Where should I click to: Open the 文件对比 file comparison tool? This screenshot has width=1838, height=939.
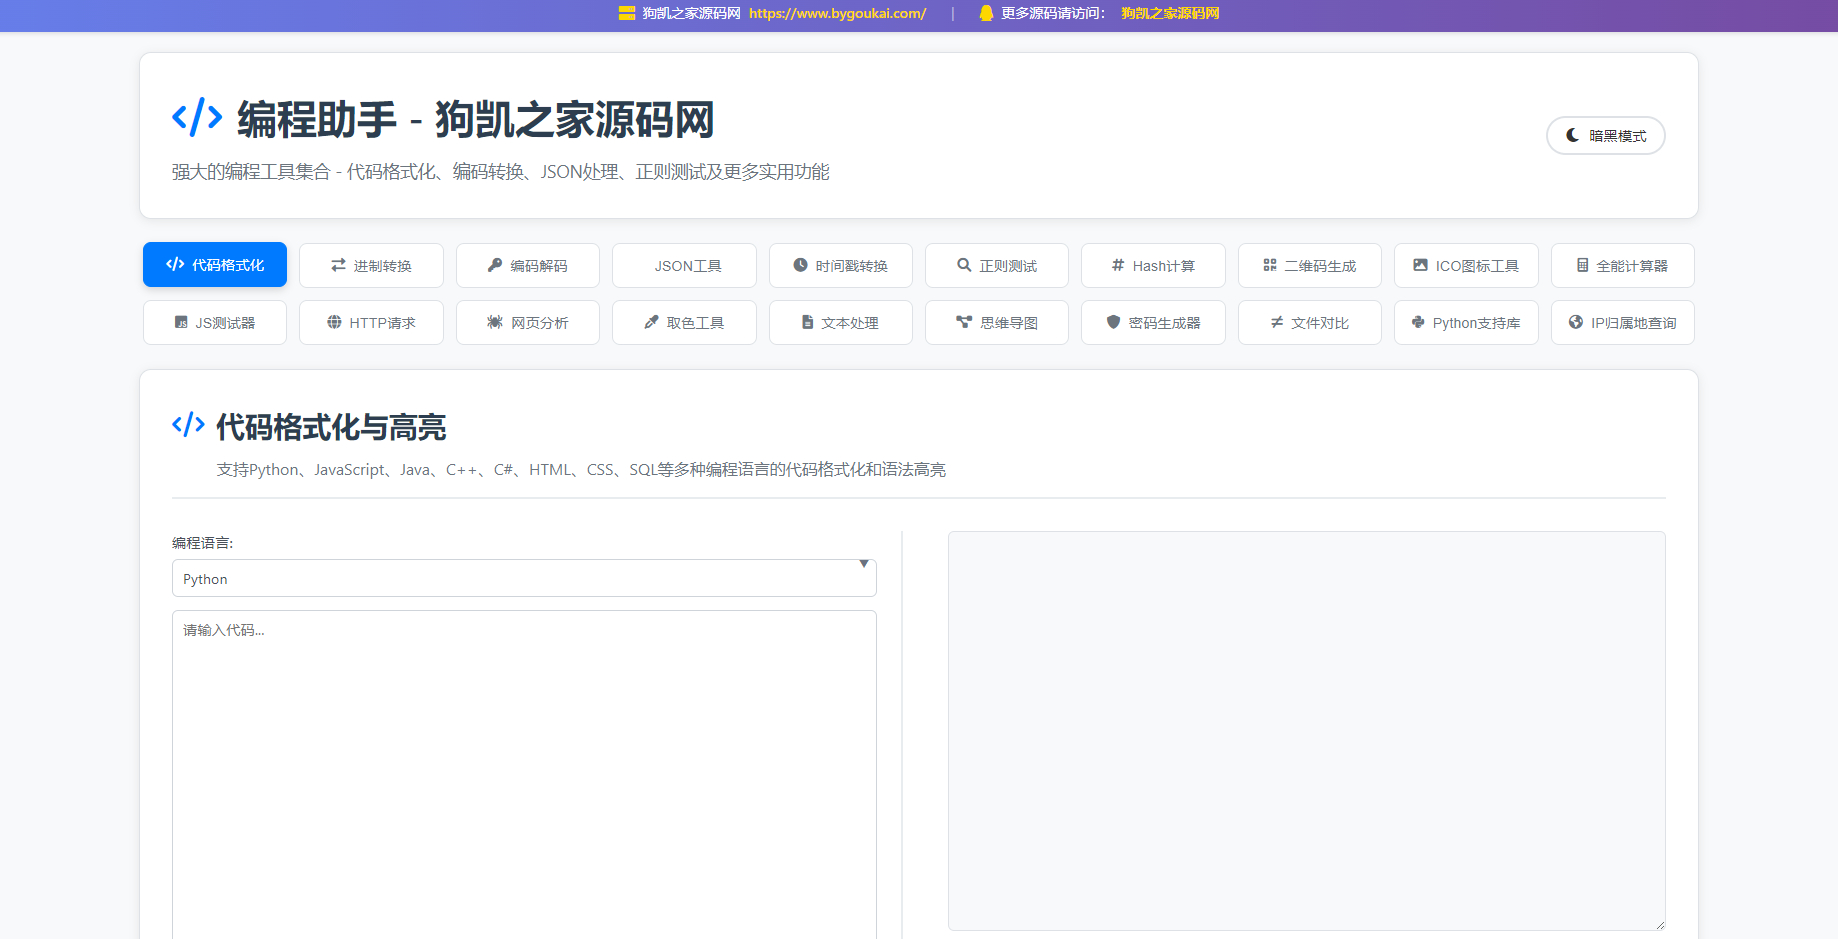[1309, 322]
